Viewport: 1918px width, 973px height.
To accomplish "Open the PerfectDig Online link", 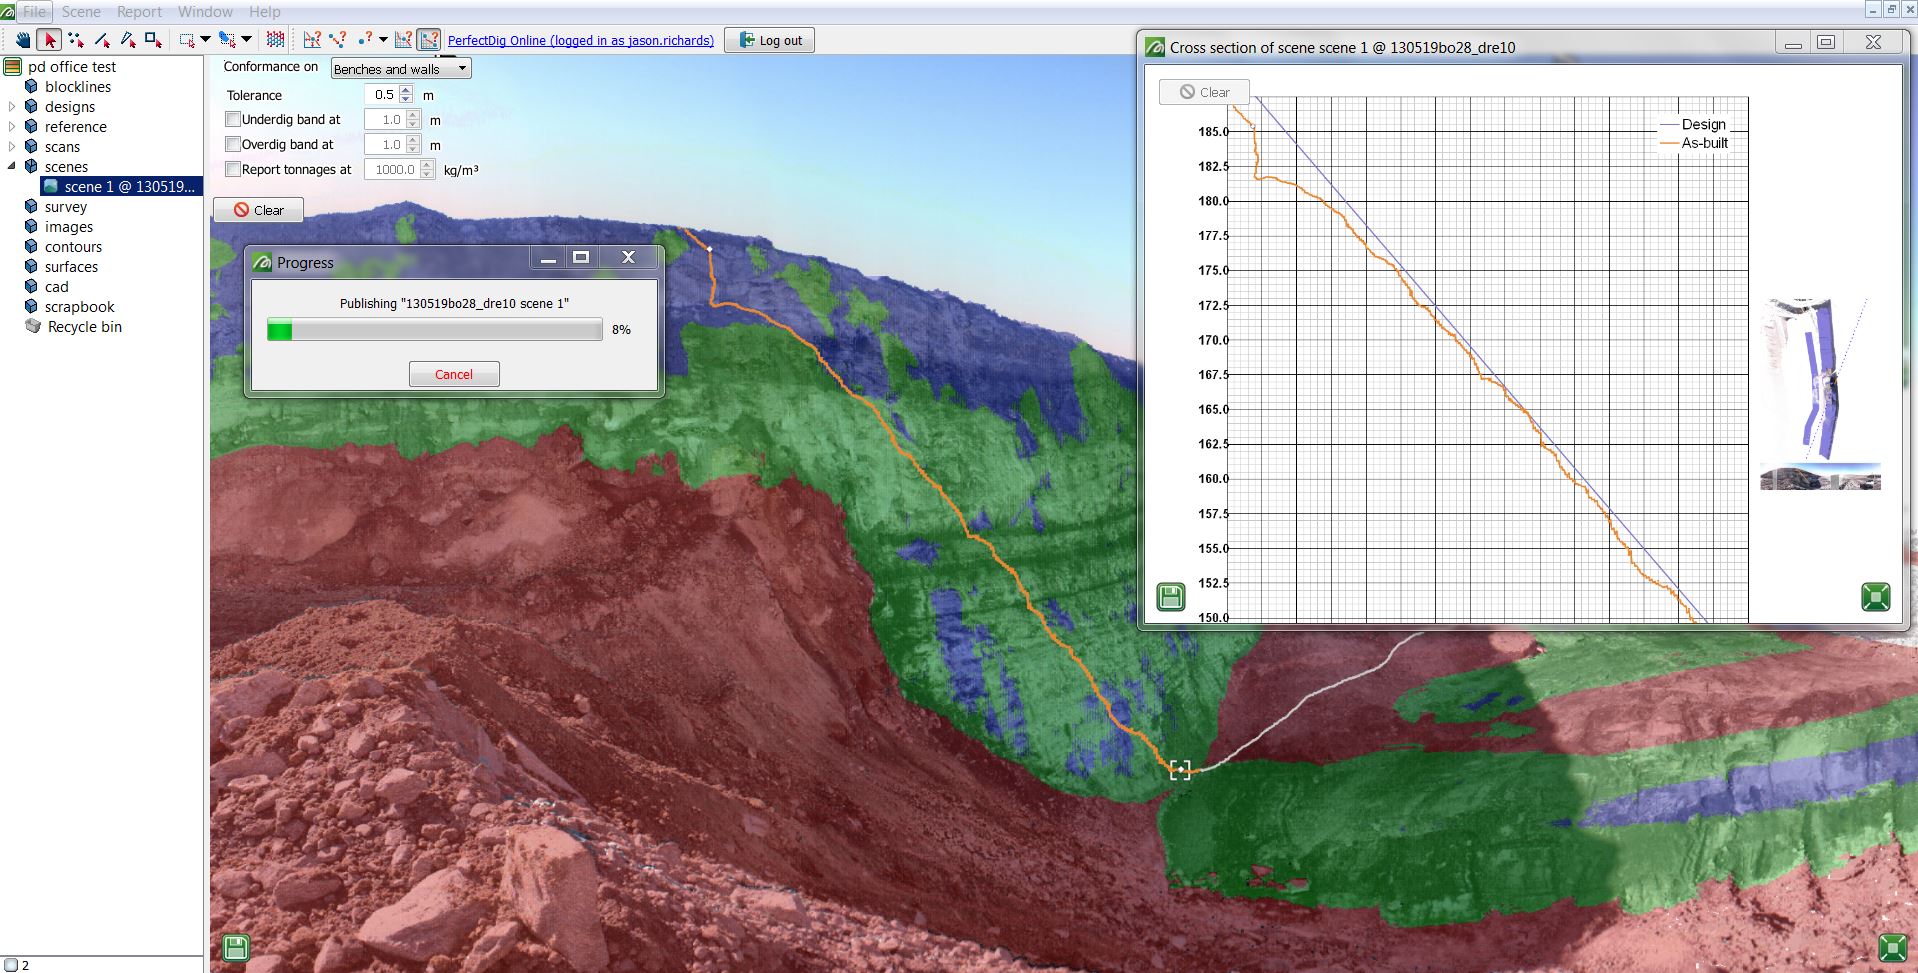I will [x=580, y=41].
